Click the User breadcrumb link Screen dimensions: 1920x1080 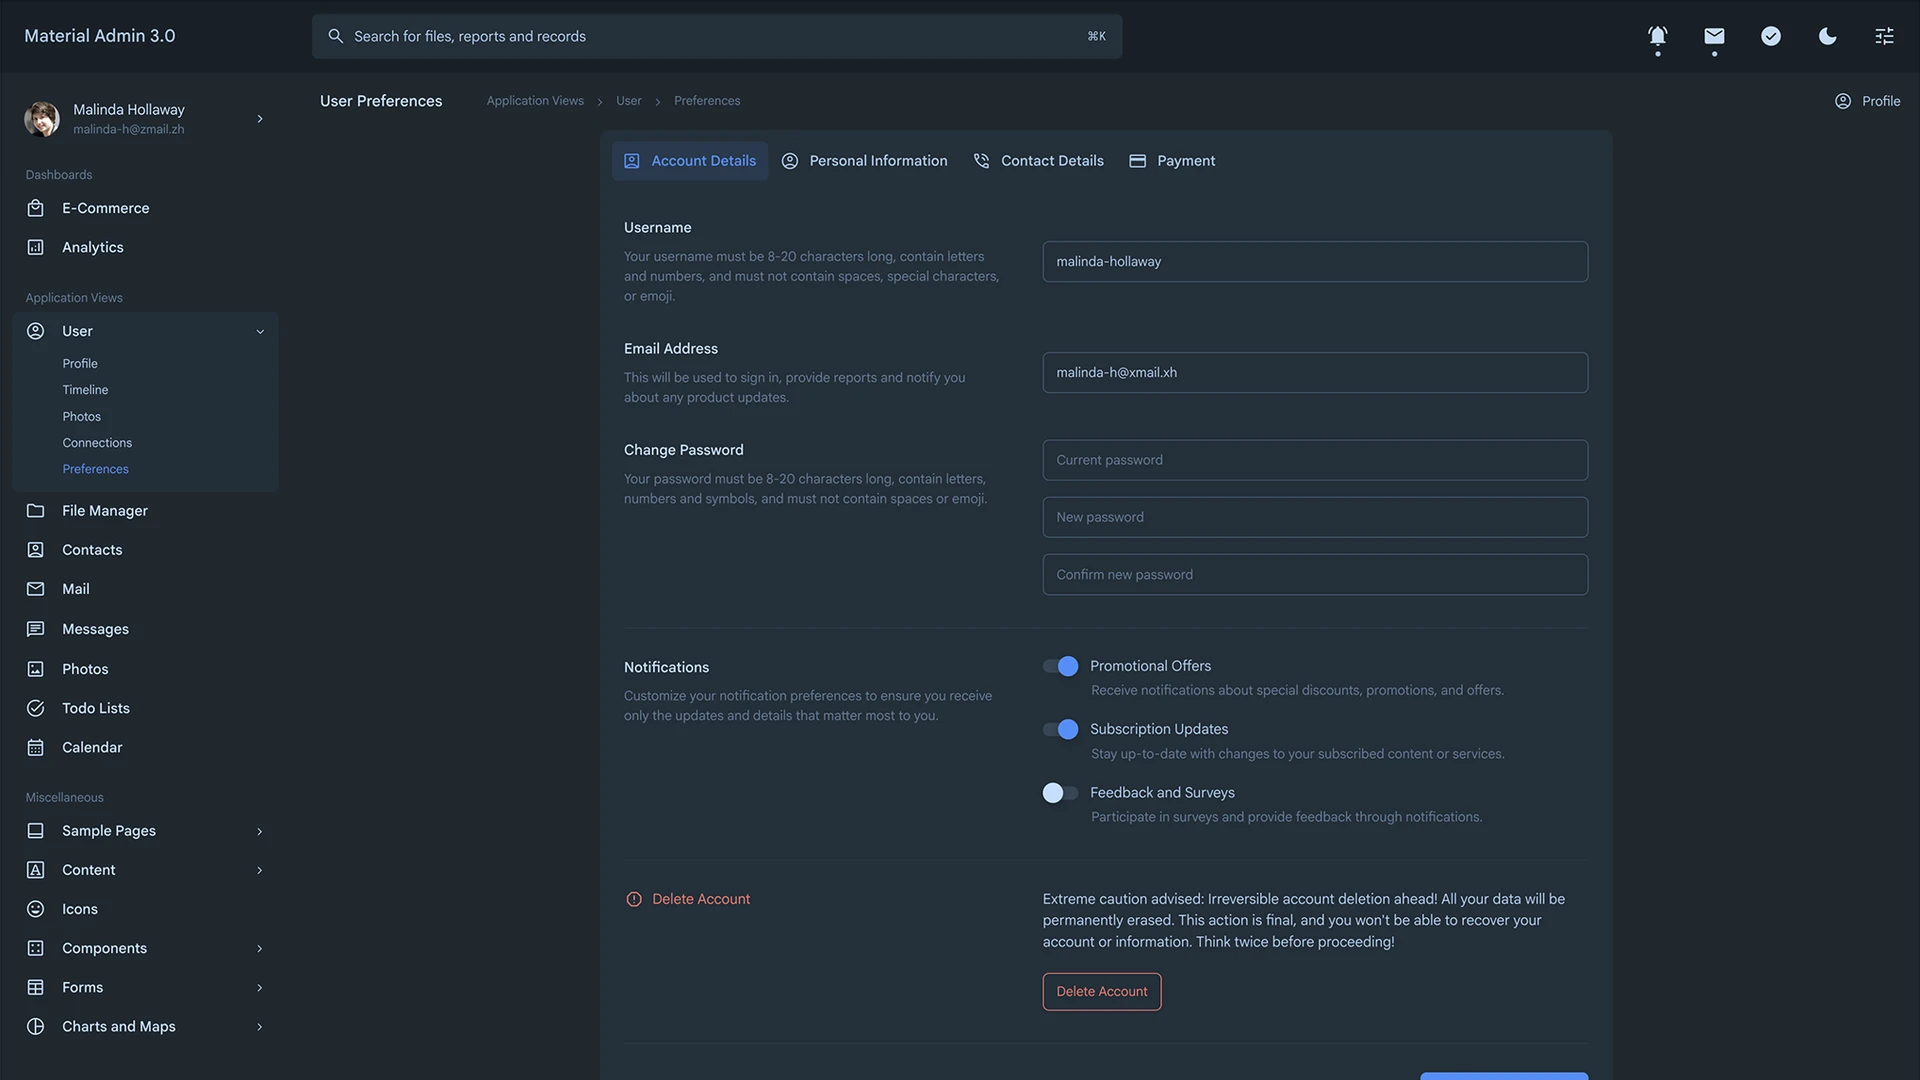click(629, 101)
